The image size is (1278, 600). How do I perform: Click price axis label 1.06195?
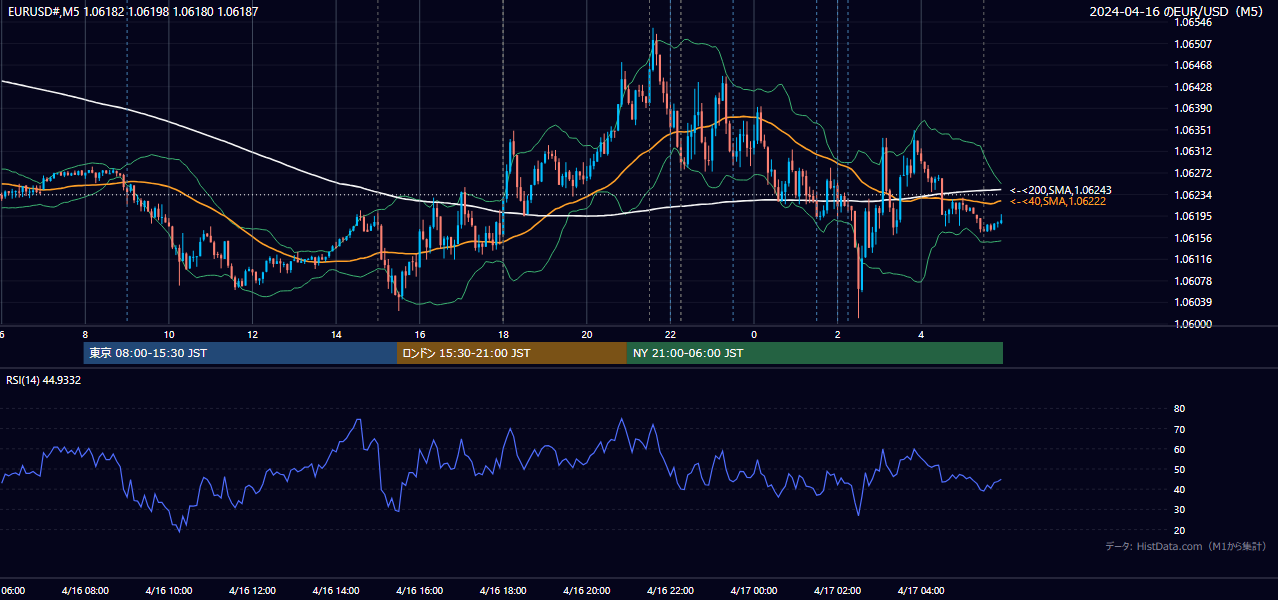click(x=1194, y=216)
